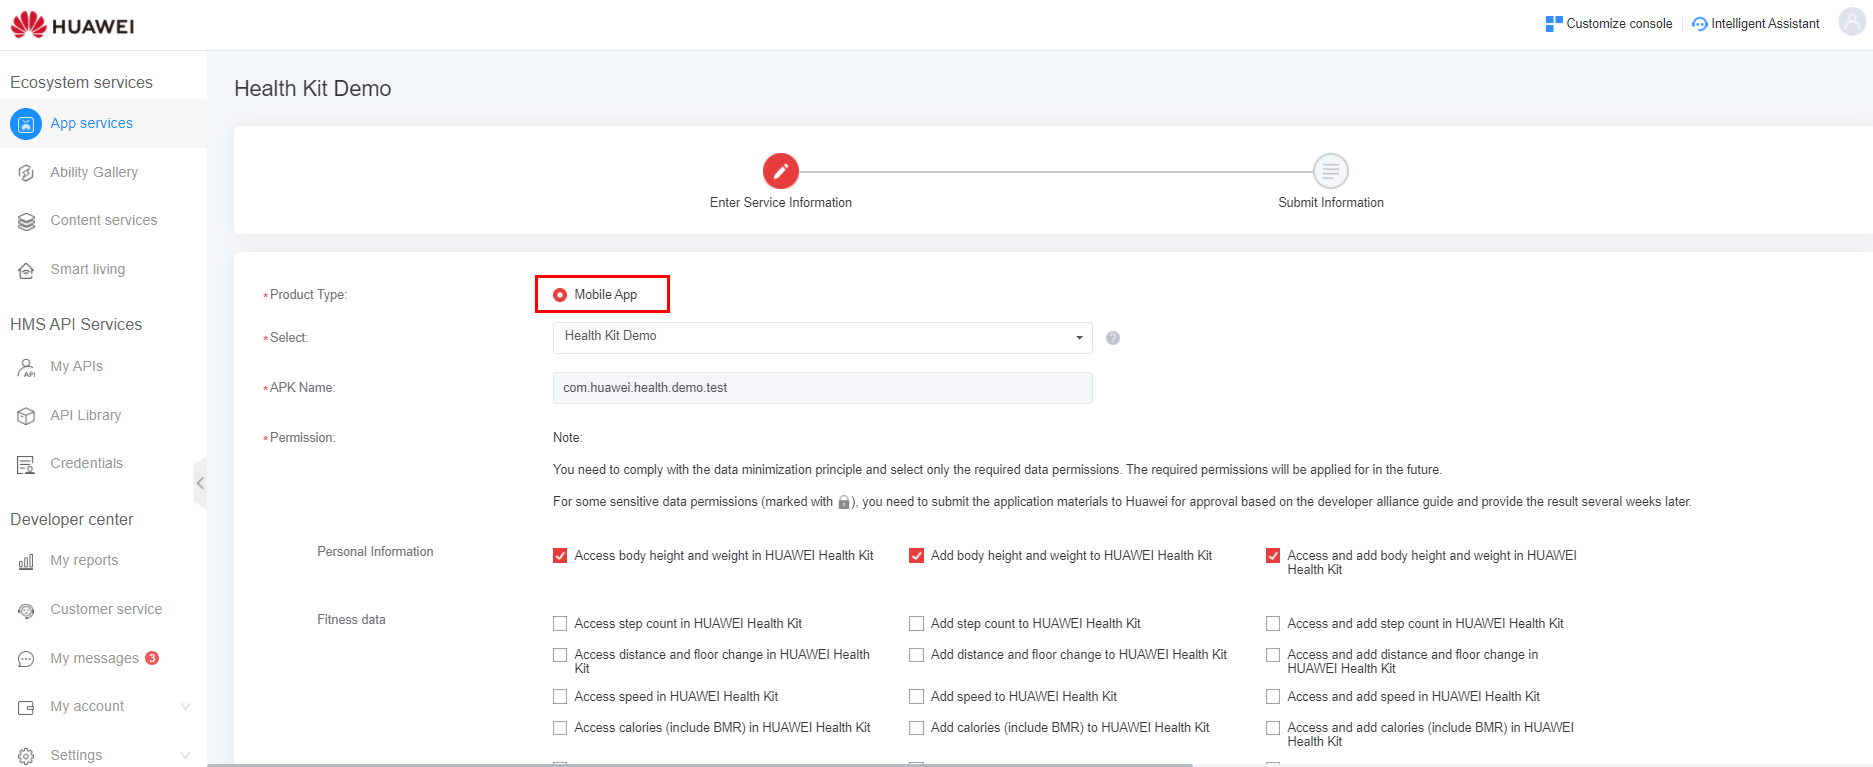Click the Ability Gallery icon
The image size is (1873, 767).
pos(27,173)
